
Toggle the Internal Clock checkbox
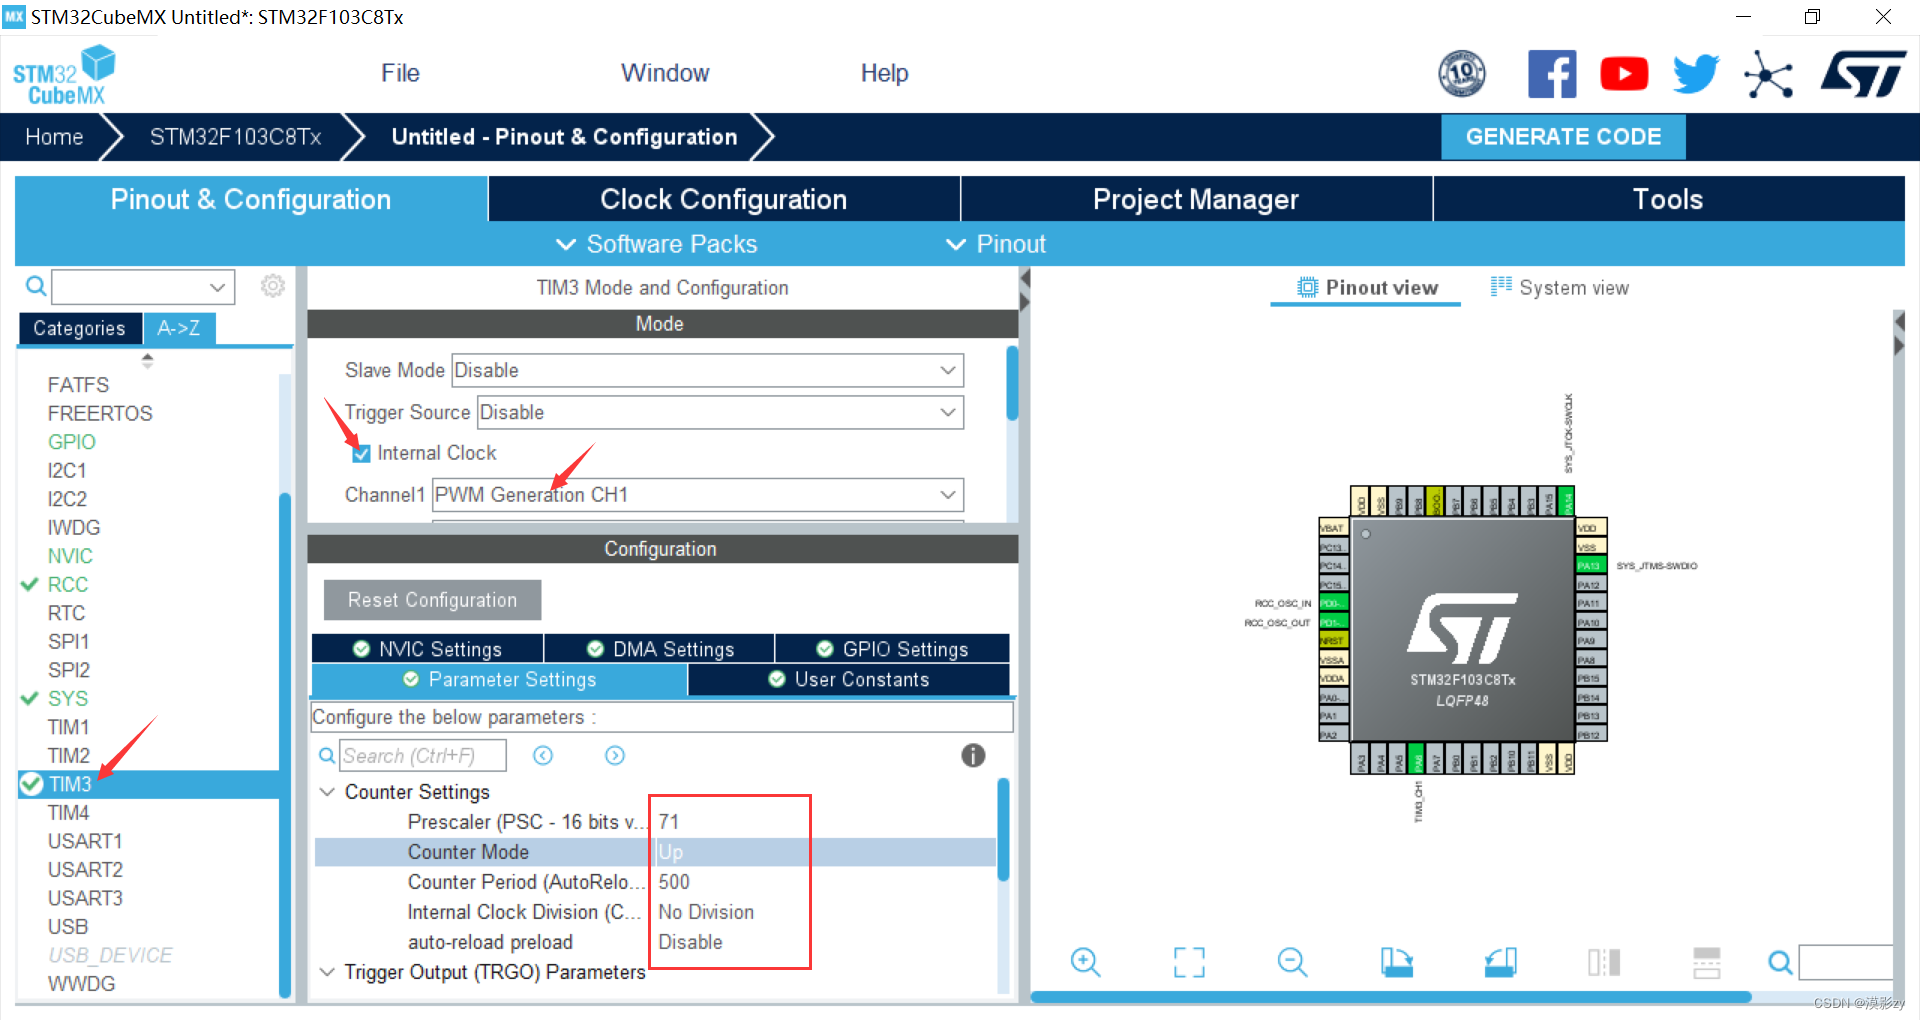(361, 454)
